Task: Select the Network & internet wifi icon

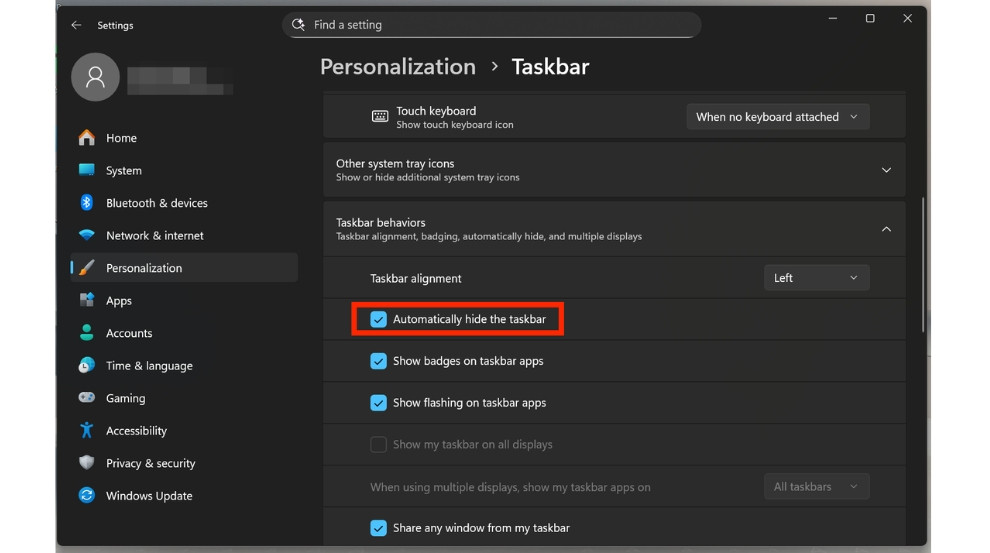Action: (87, 236)
